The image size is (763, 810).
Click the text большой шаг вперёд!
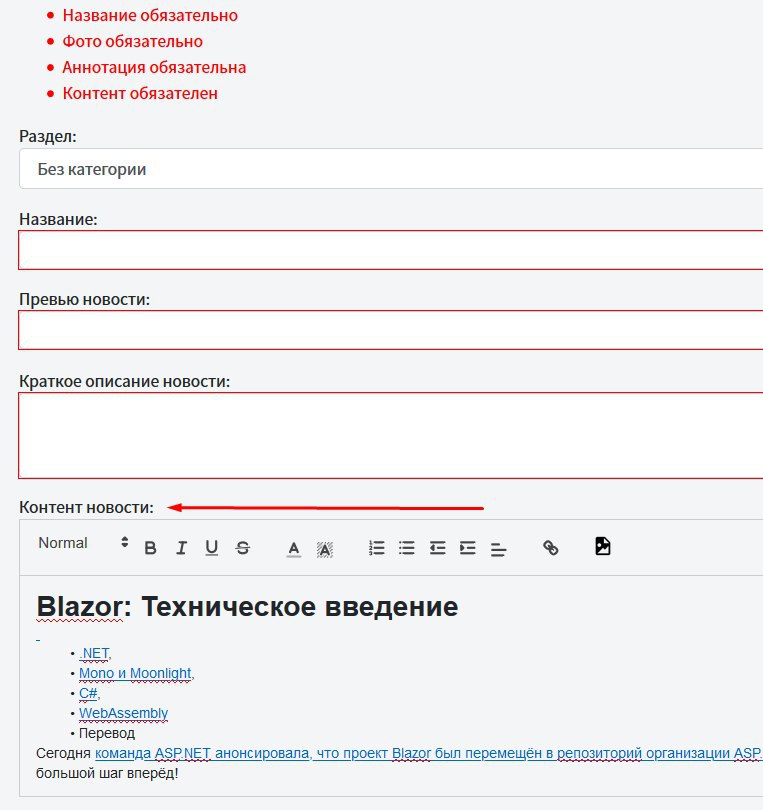(x=107, y=773)
